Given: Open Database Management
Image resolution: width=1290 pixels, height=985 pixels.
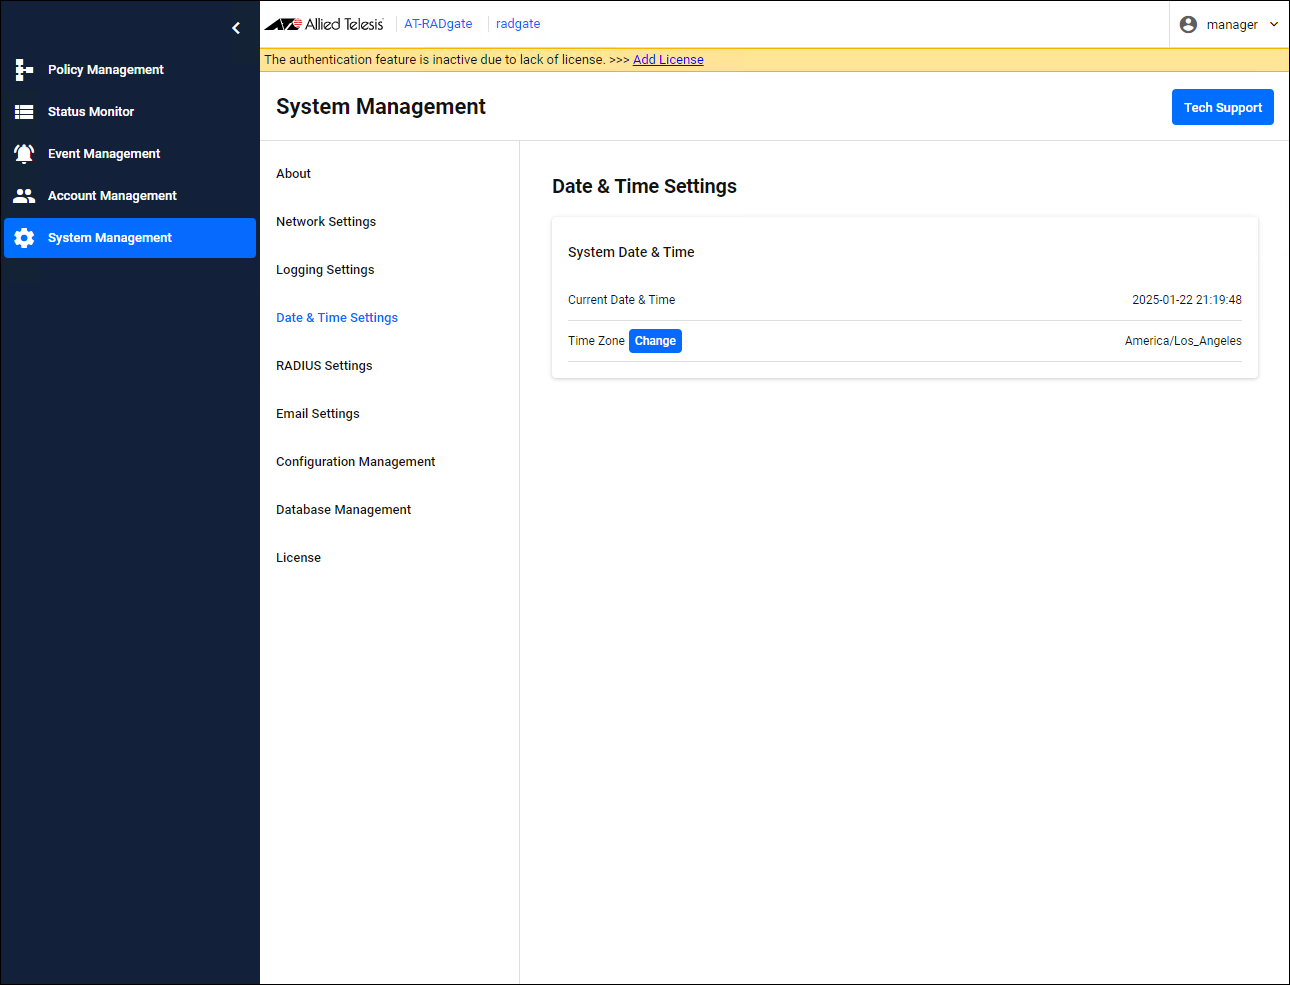Looking at the screenshot, I should coord(343,510).
